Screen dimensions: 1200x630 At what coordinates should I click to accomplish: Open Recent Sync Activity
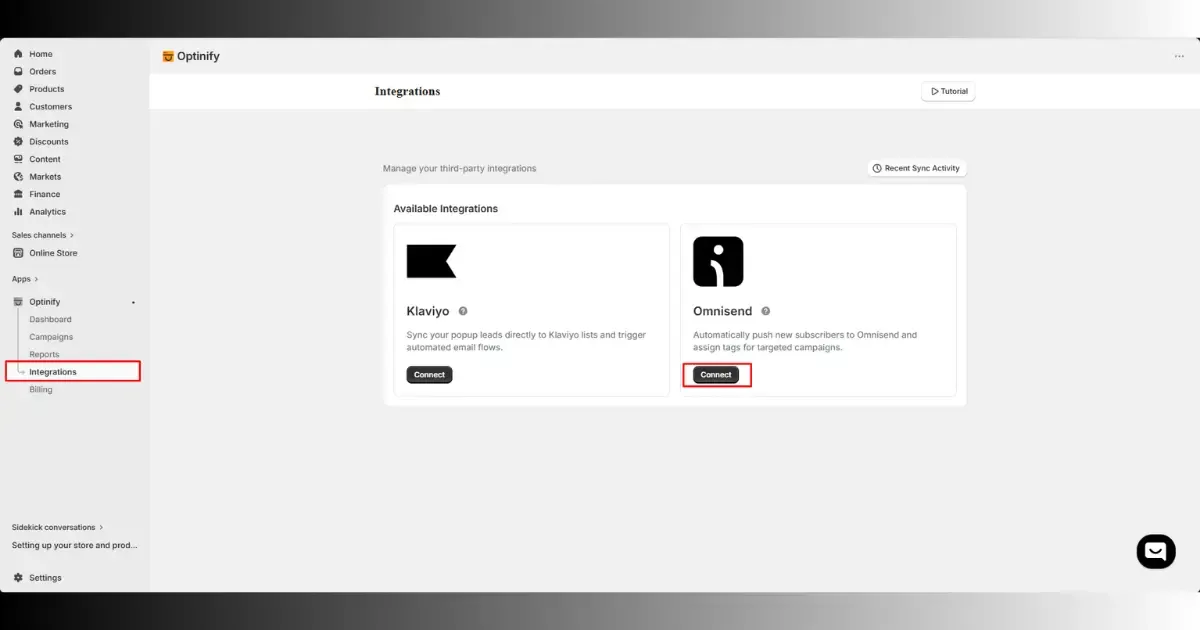(916, 168)
